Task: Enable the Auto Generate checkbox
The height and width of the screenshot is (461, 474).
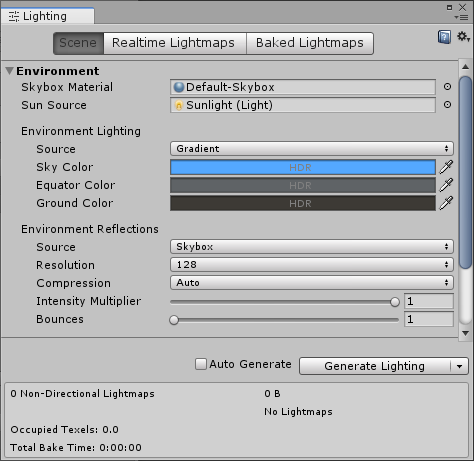Action: 201,364
